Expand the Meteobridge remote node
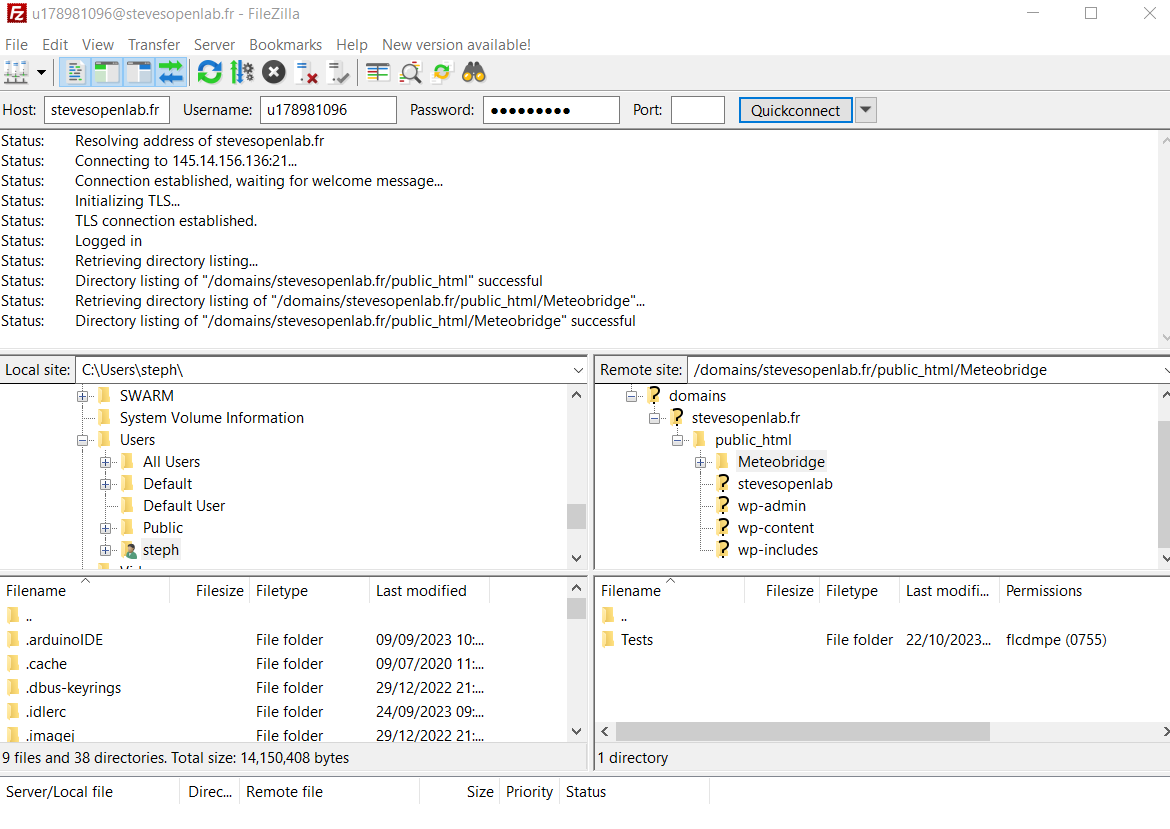 (701, 463)
